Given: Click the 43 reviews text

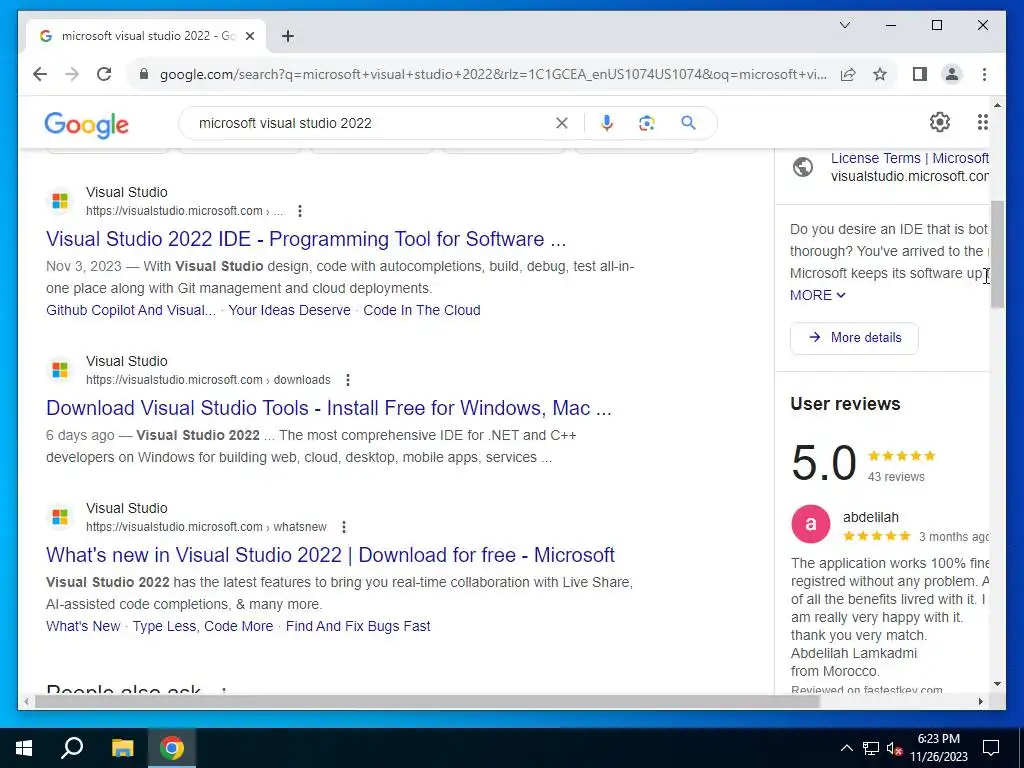Looking at the screenshot, I should [x=896, y=477].
